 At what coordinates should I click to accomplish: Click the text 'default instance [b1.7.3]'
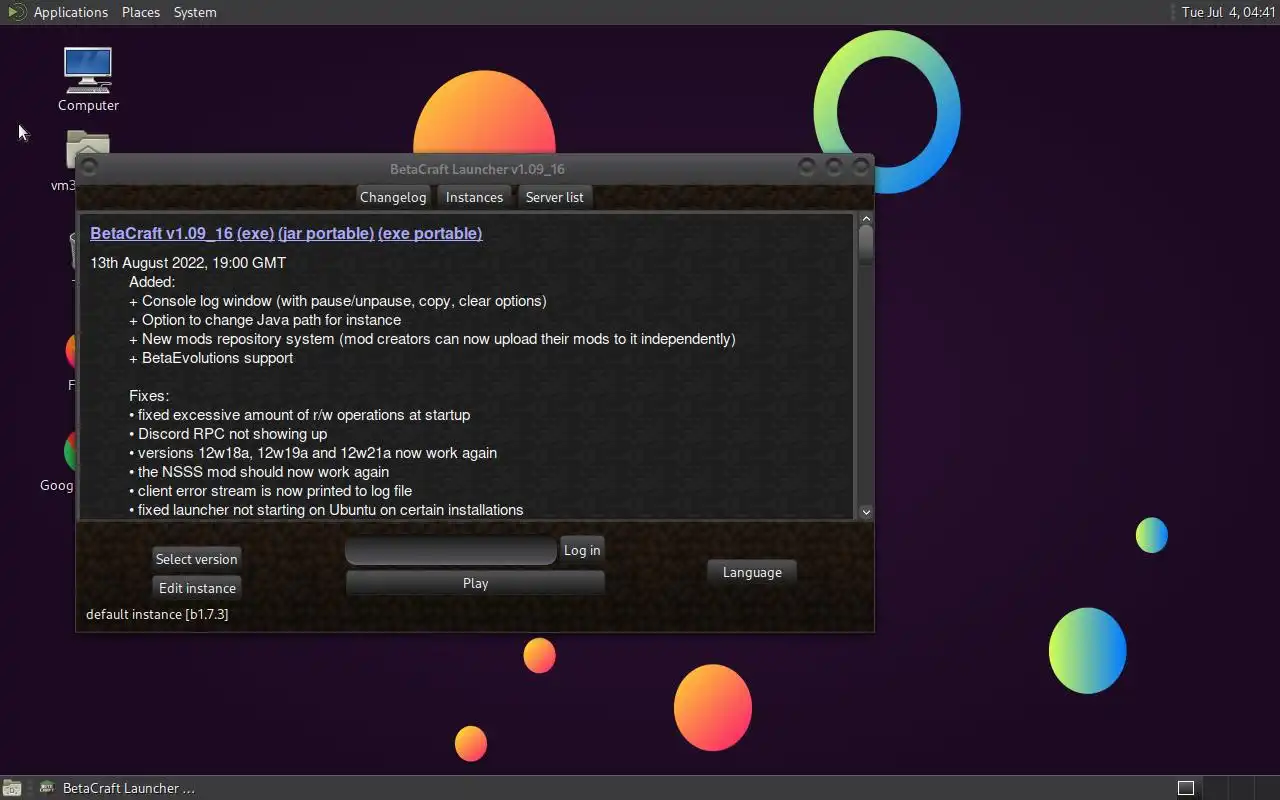157,614
